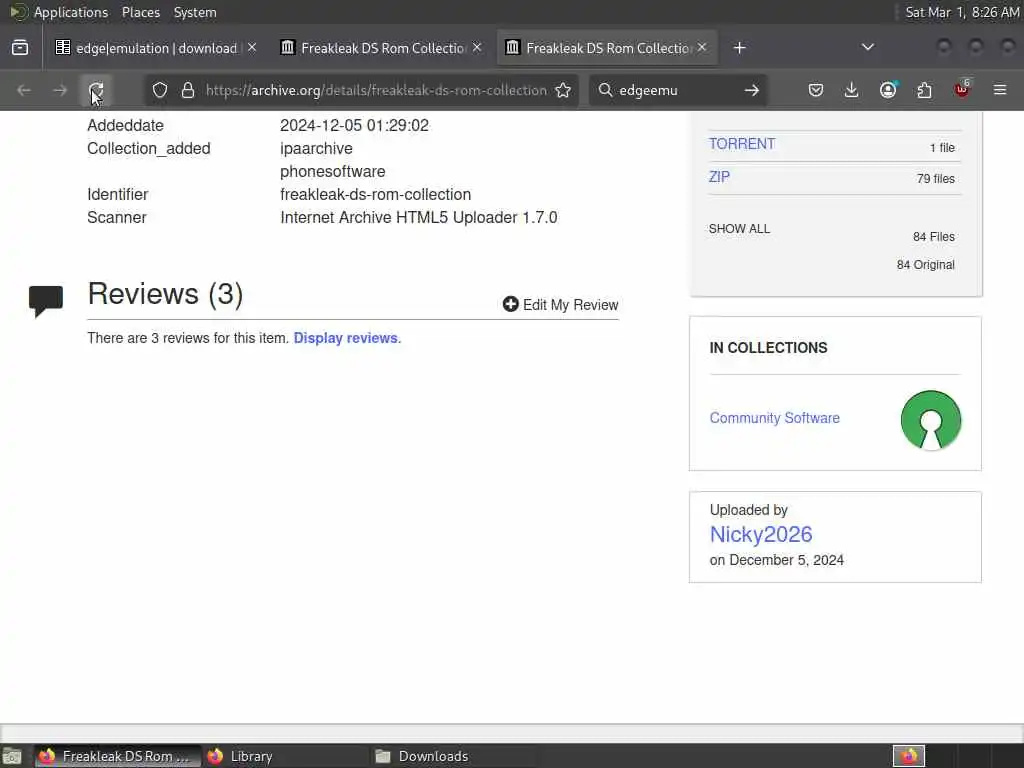Switch to the middle Freakleak DS Rom tab
The height and width of the screenshot is (768, 1024).
tap(382, 48)
